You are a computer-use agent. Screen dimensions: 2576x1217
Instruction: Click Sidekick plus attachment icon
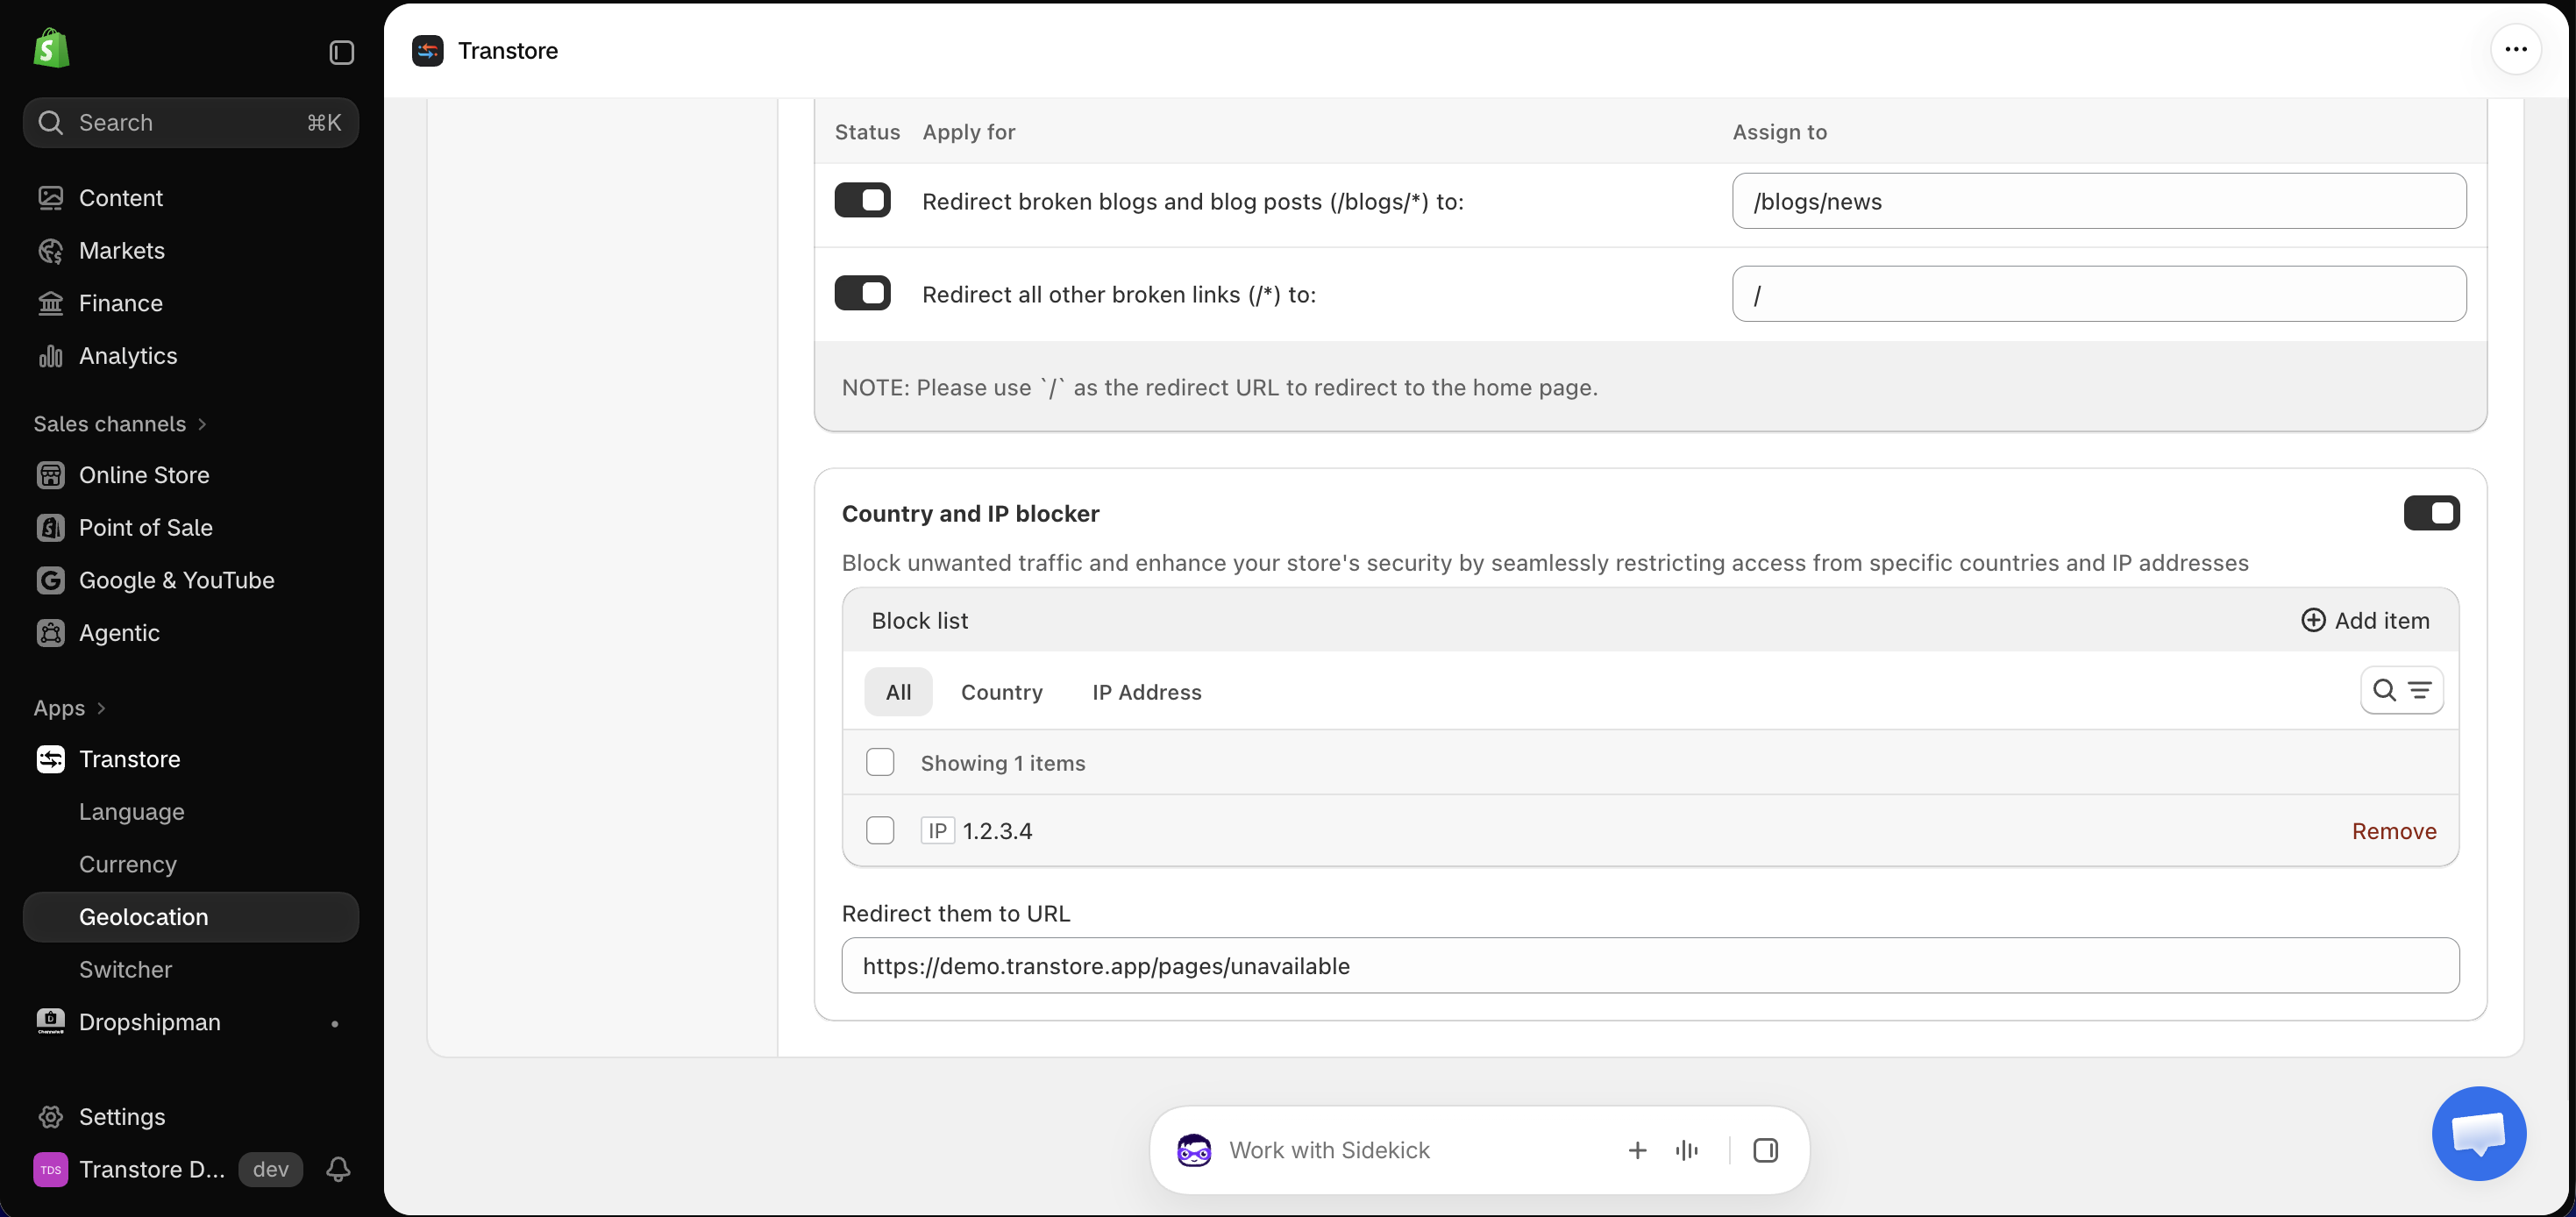click(x=1637, y=1150)
